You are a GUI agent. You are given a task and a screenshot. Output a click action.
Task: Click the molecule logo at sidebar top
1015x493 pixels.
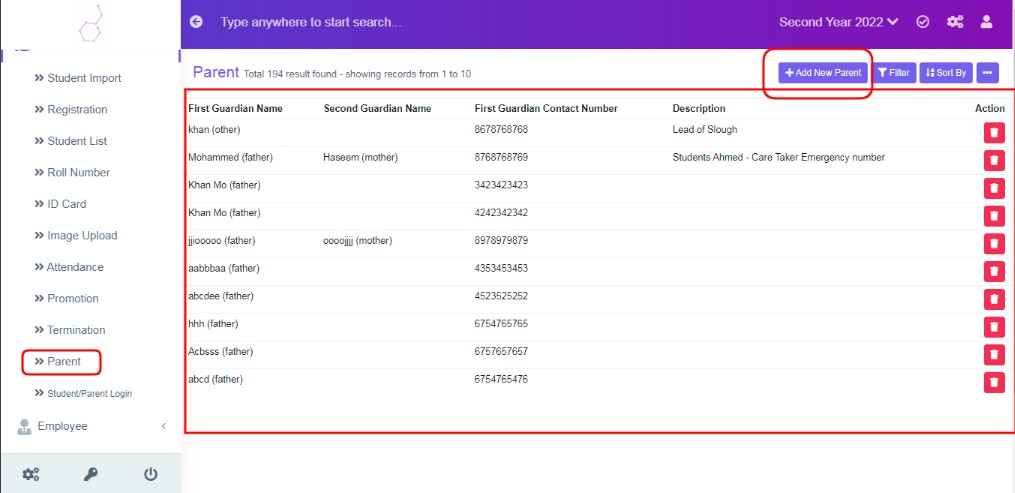[91, 24]
